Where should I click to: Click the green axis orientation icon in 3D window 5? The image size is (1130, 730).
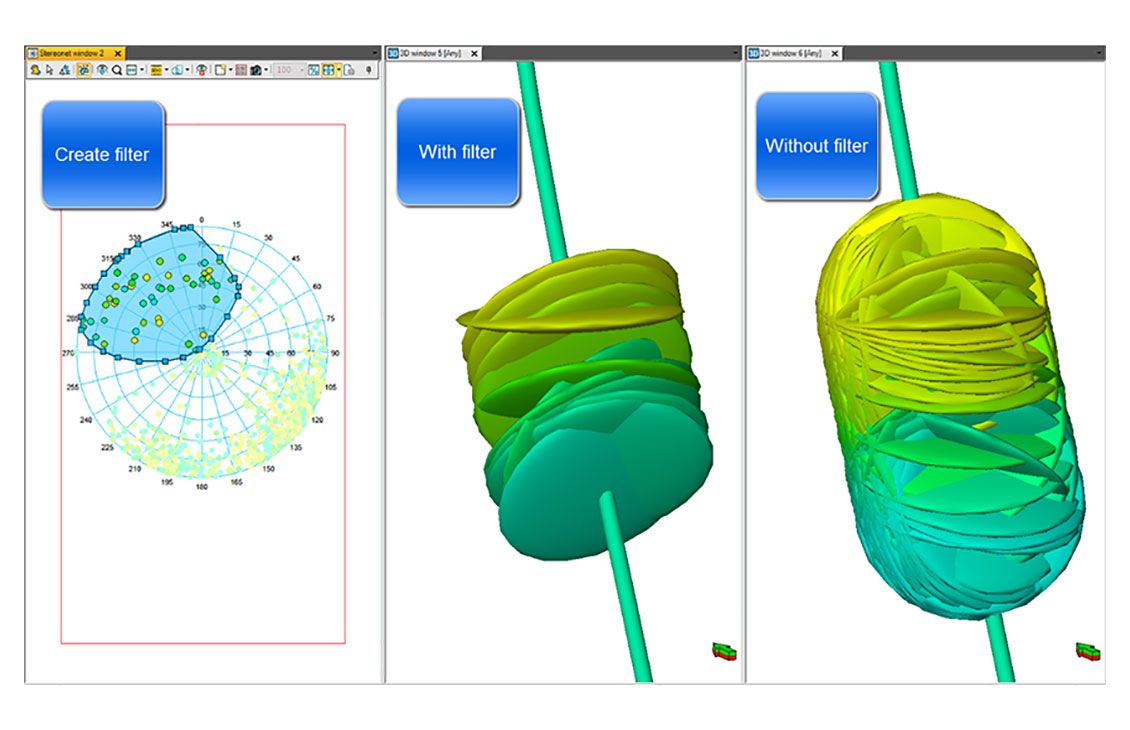click(x=721, y=651)
